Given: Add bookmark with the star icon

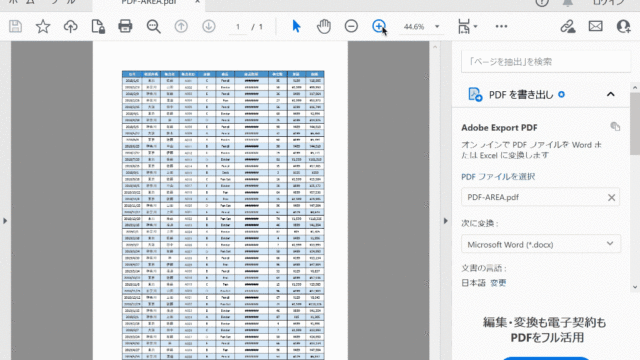Looking at the screenshot, I should 43,27.
